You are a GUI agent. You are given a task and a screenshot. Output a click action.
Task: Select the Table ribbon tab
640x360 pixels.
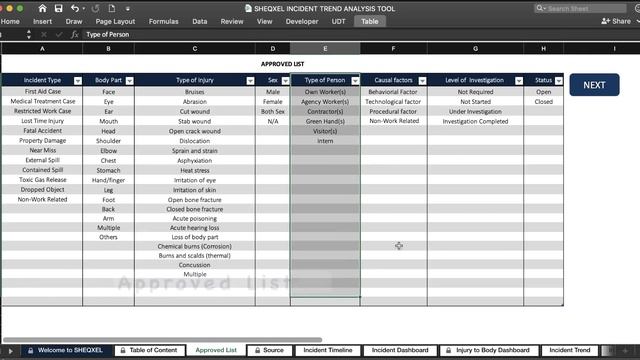369,21
